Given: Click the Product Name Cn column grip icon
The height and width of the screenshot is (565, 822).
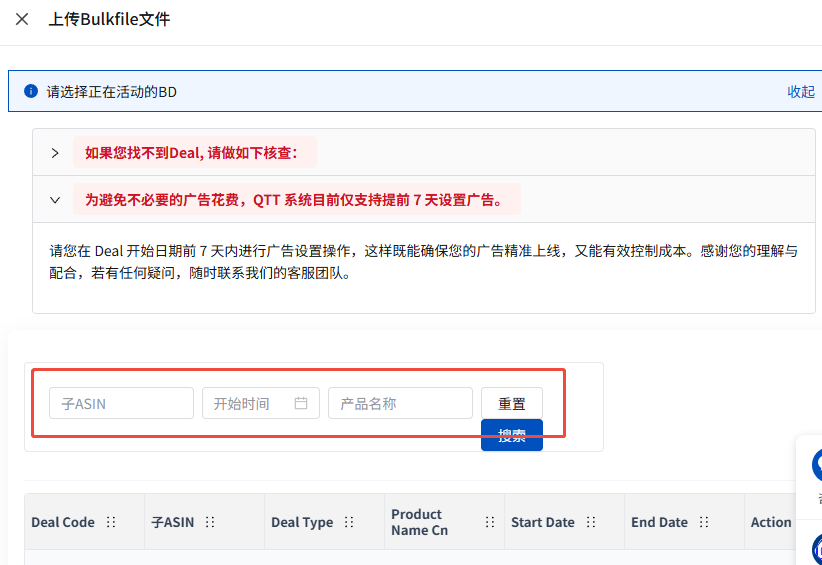Looking at the screenshot, I should click(490, 522).
